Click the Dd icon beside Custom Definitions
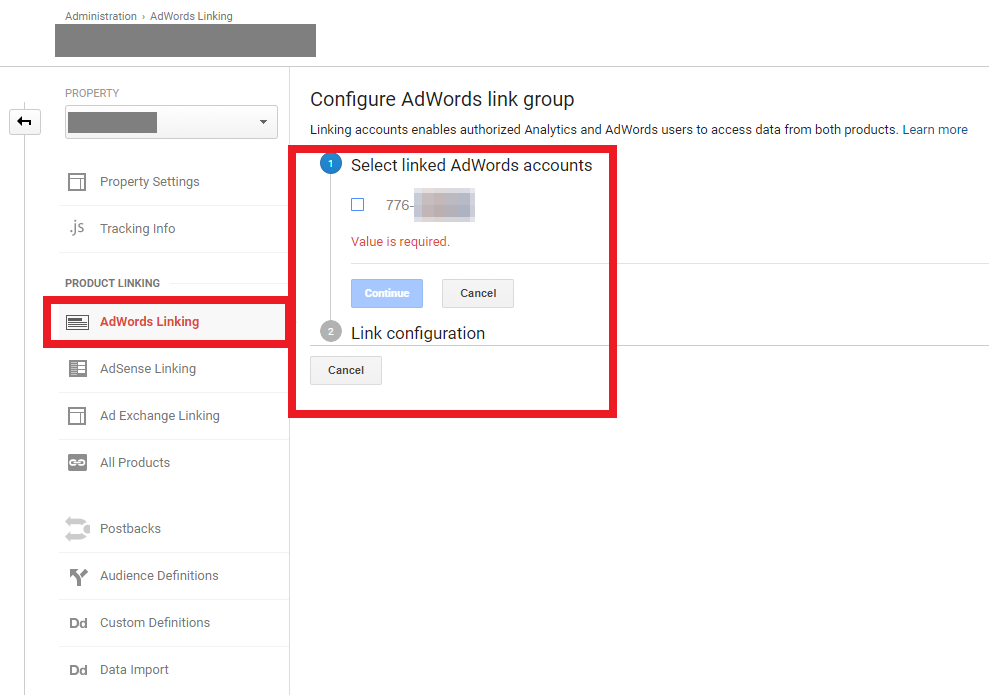This screenshot has width=989, height=695. pos(78,623)
